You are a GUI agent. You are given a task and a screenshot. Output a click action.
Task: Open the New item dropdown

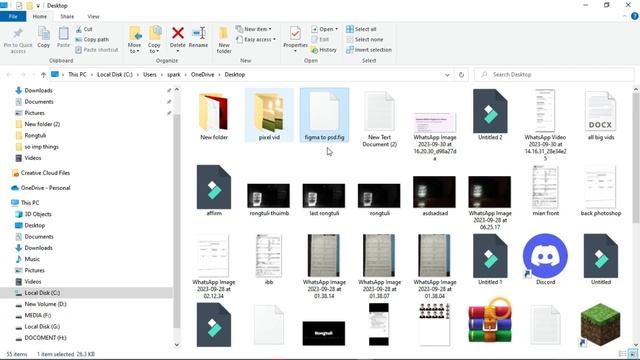253,29
